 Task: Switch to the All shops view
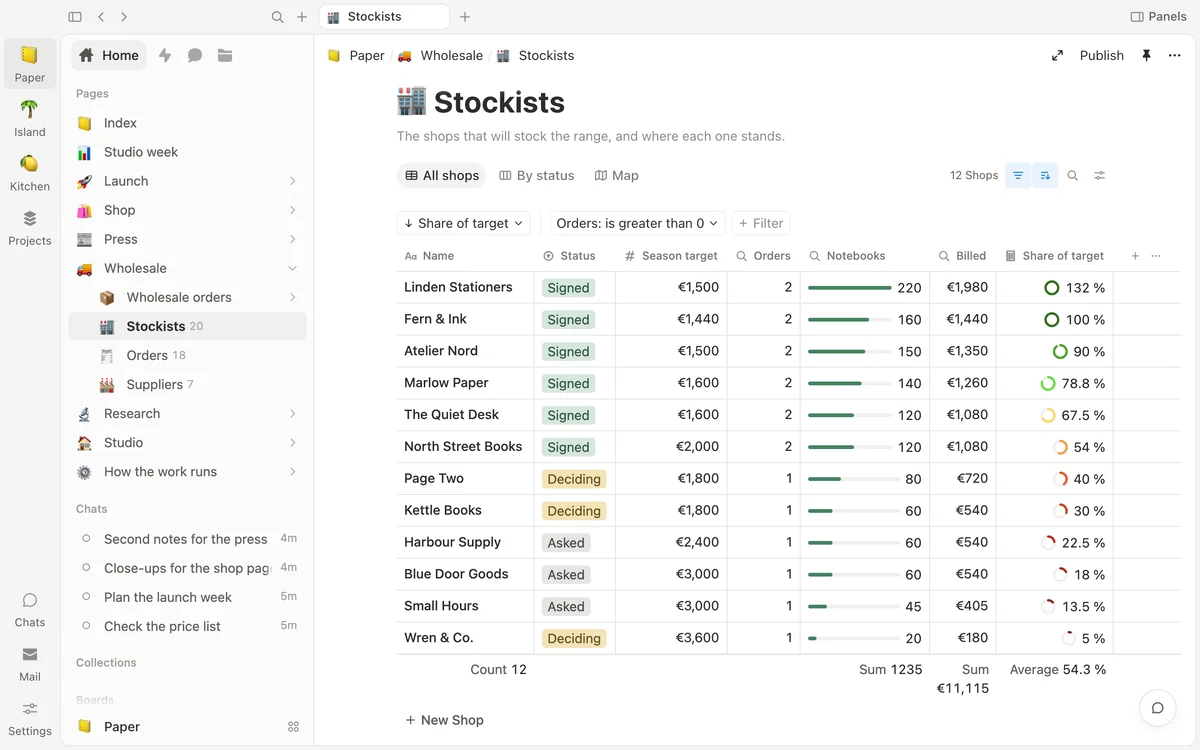point(442,176)
